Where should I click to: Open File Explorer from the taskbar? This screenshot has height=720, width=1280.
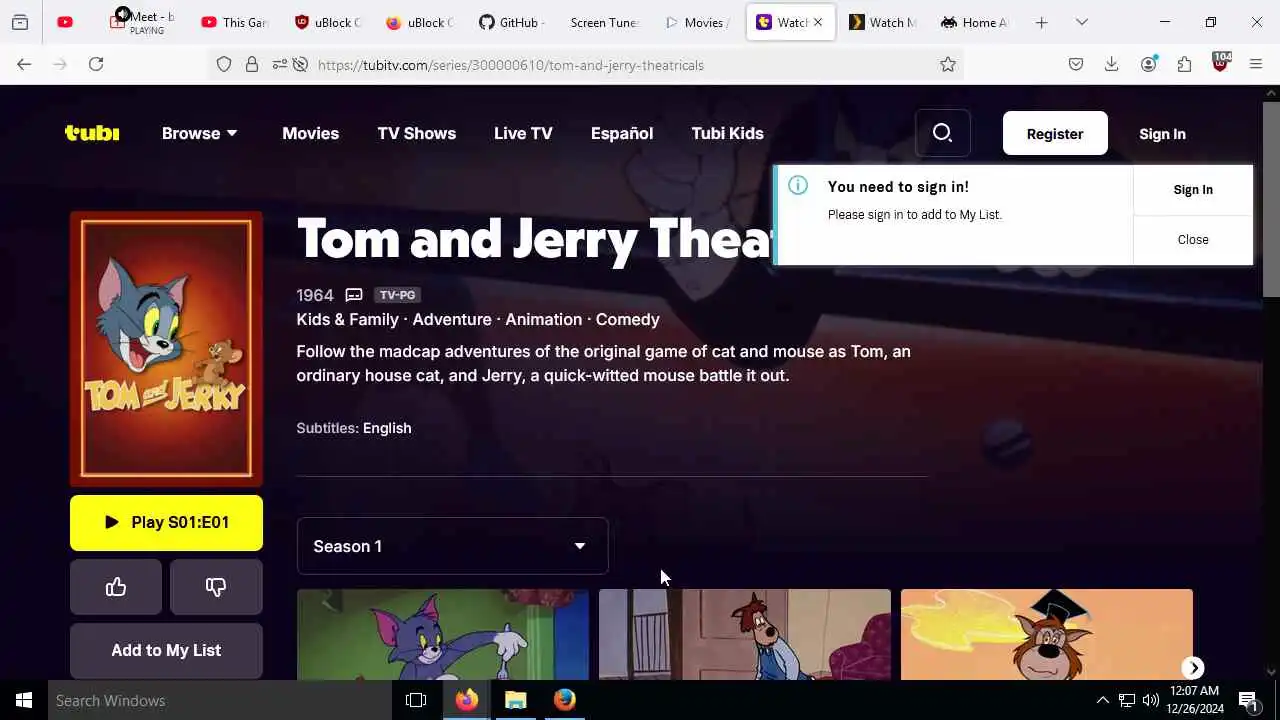[x=516, y=700]
